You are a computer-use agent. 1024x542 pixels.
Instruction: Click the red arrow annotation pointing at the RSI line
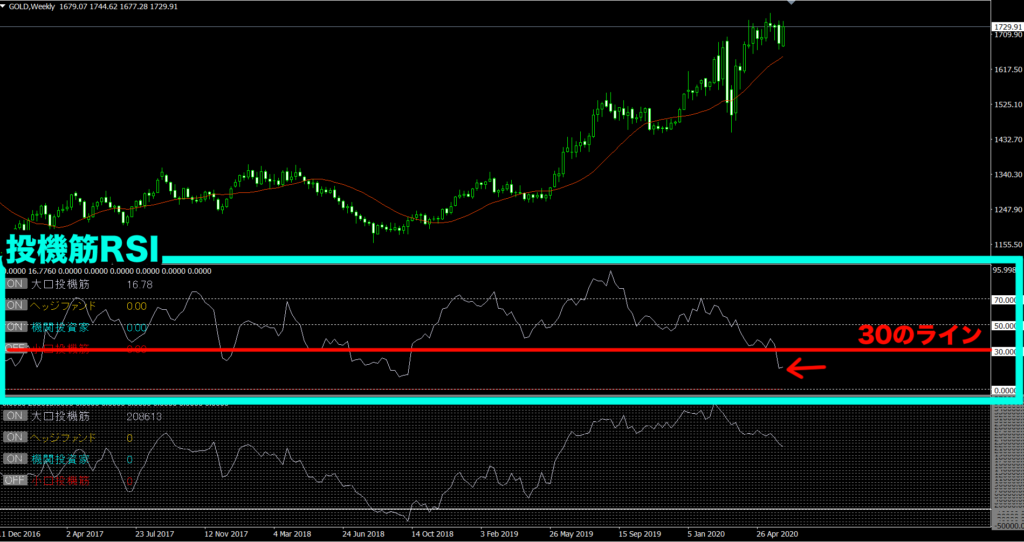point(806,369)
